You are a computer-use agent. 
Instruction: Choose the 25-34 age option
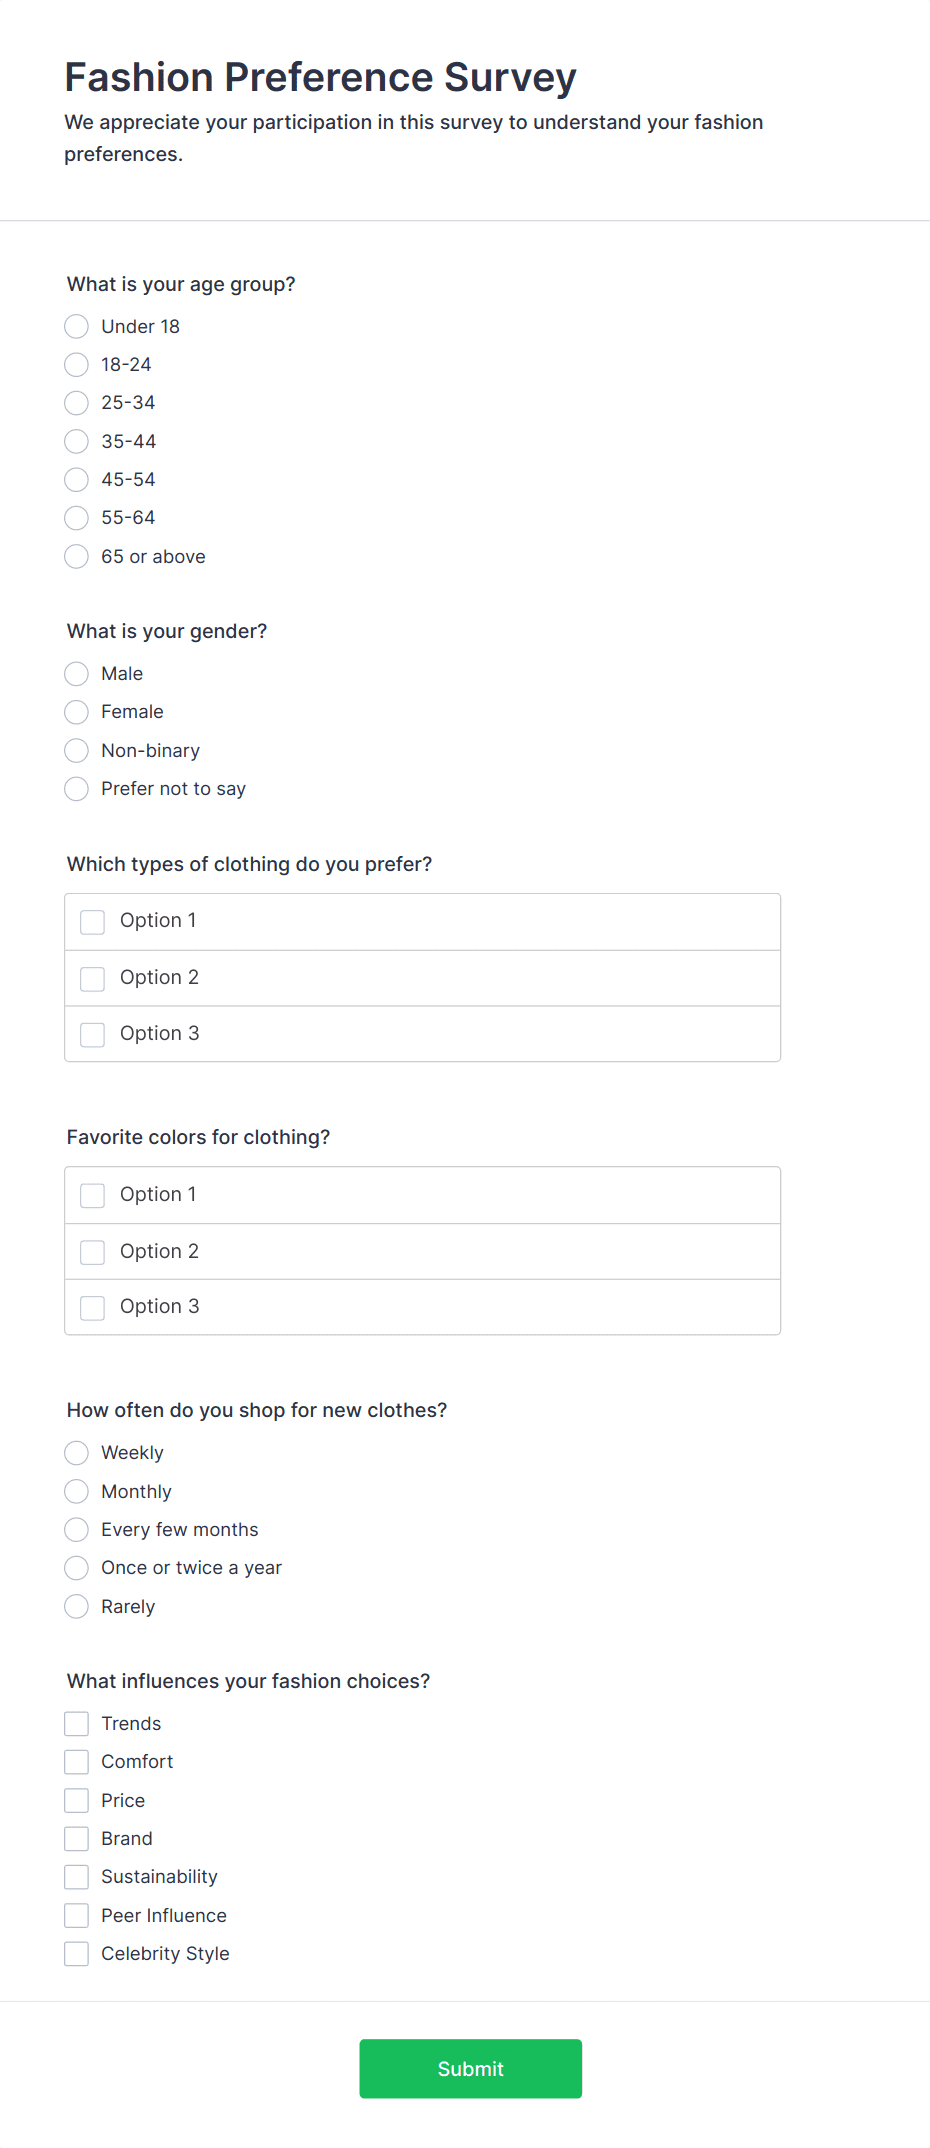coord(77,403)
